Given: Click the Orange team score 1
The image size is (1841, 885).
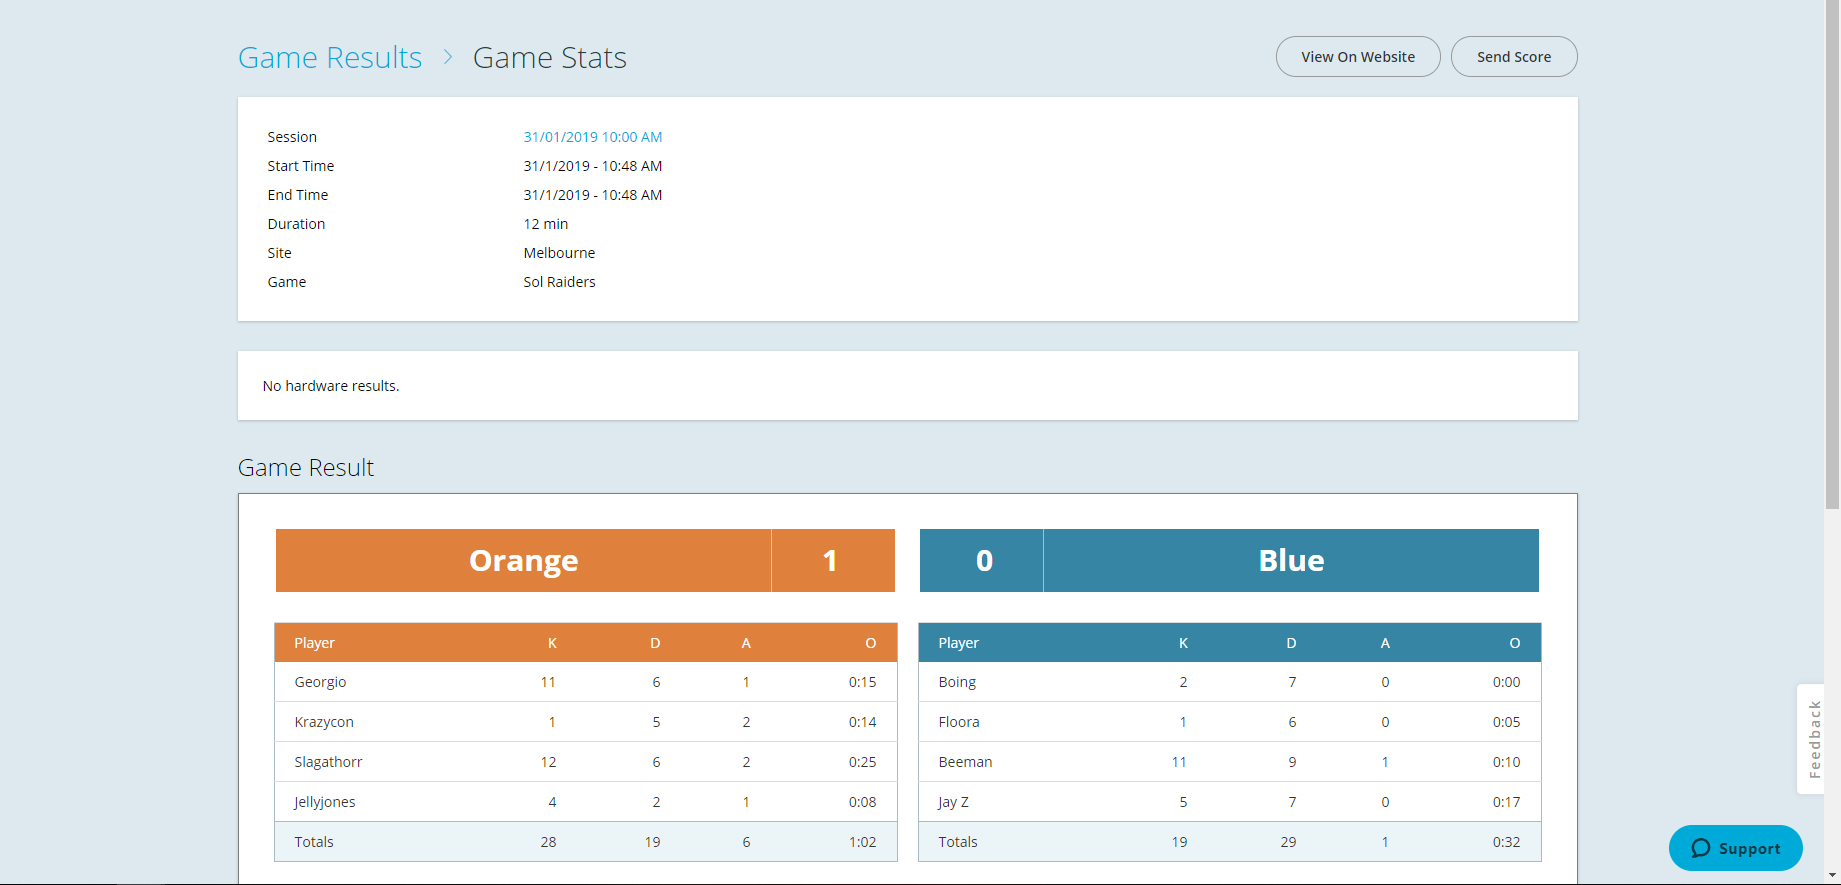Looking at the screenshot, I should [x=830, y=561].
